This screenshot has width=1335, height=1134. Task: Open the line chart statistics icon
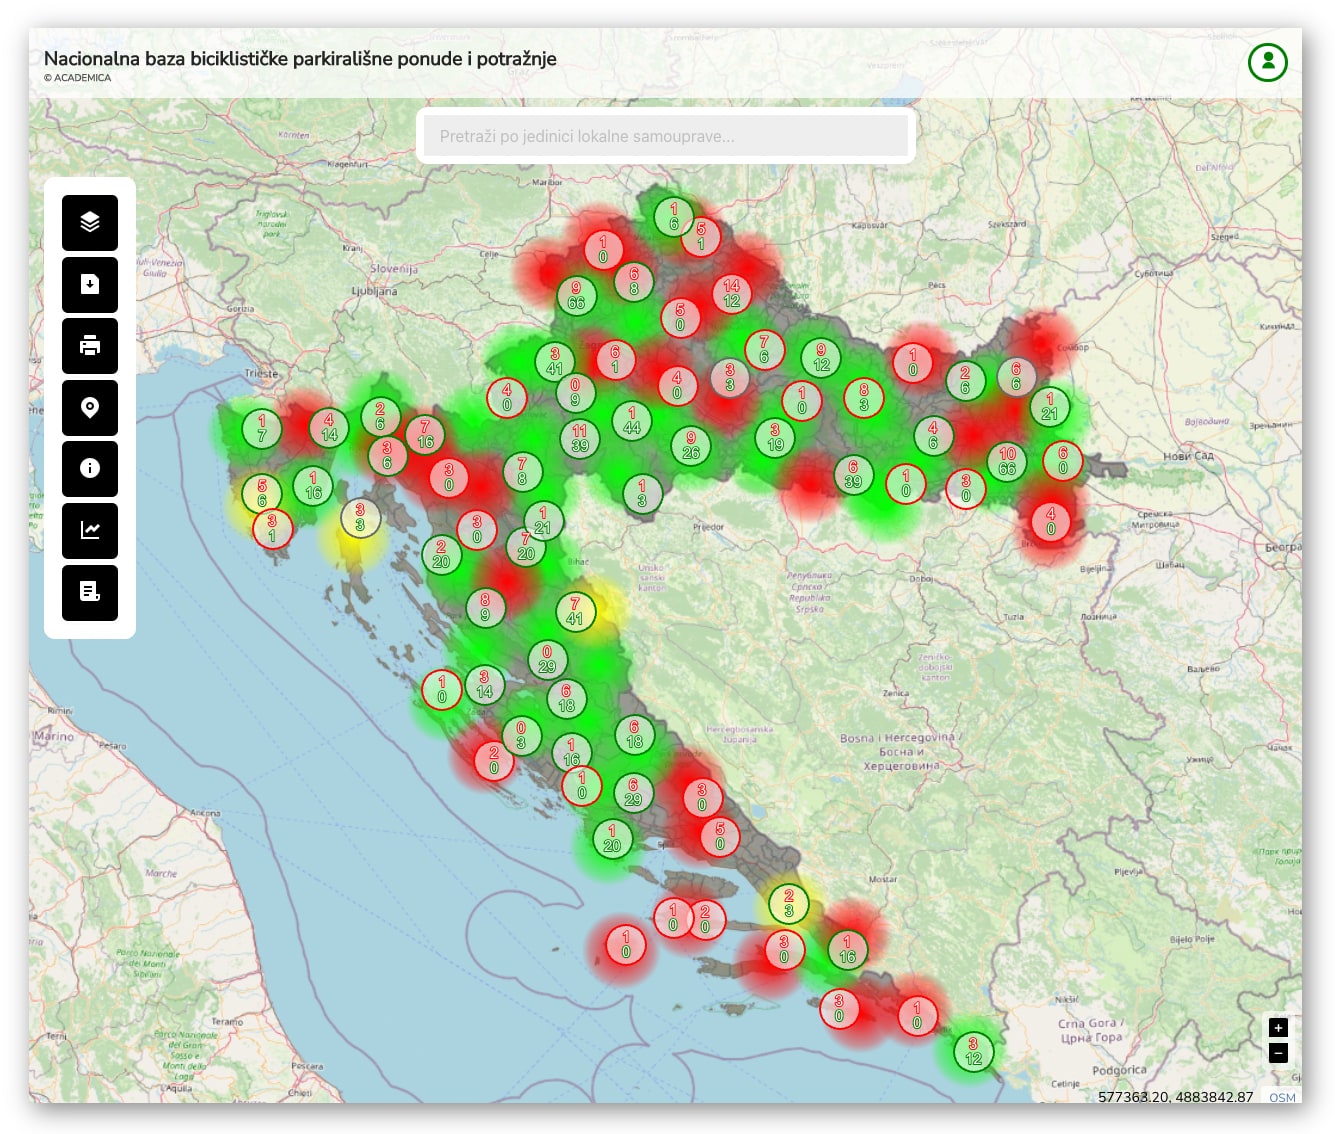90,530
